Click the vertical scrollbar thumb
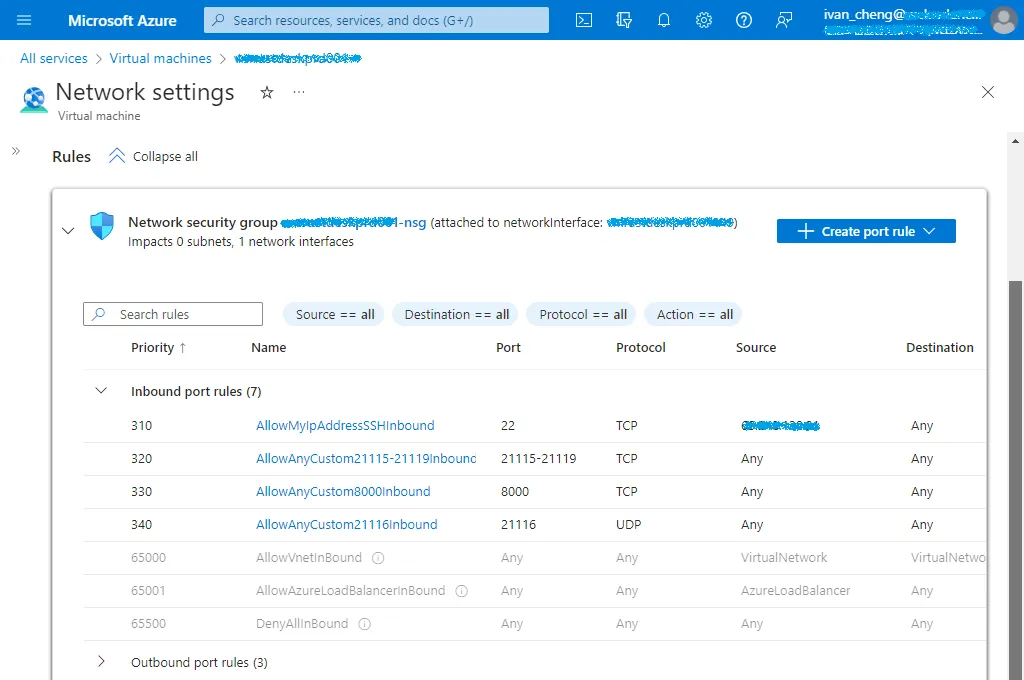Screen dimensions: 1024x680 (1015, 480)
